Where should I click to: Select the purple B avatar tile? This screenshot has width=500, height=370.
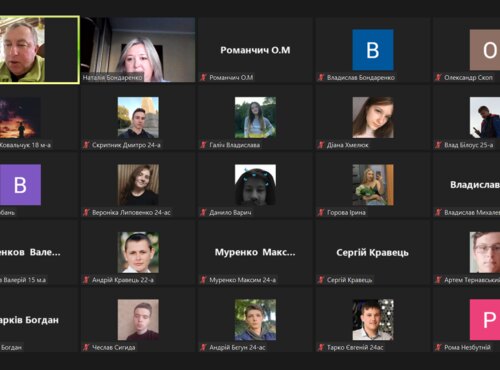(x=20, y=185)
